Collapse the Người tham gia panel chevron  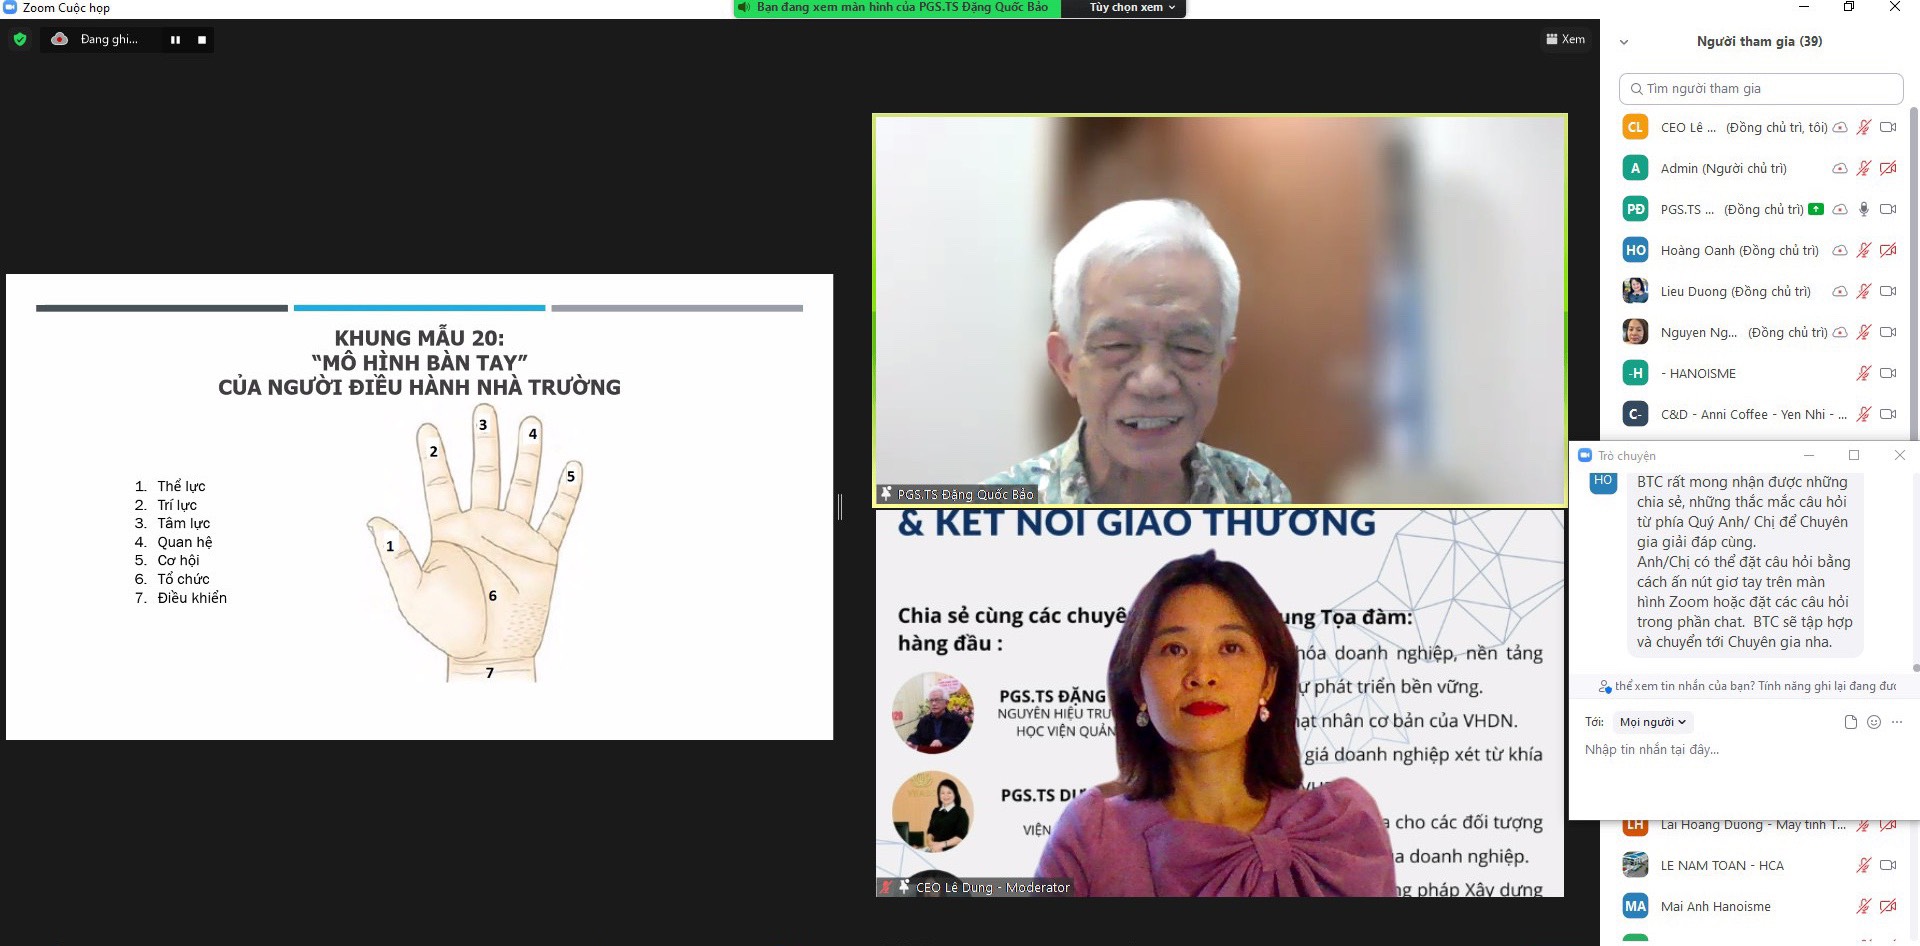pos(1624,42)
